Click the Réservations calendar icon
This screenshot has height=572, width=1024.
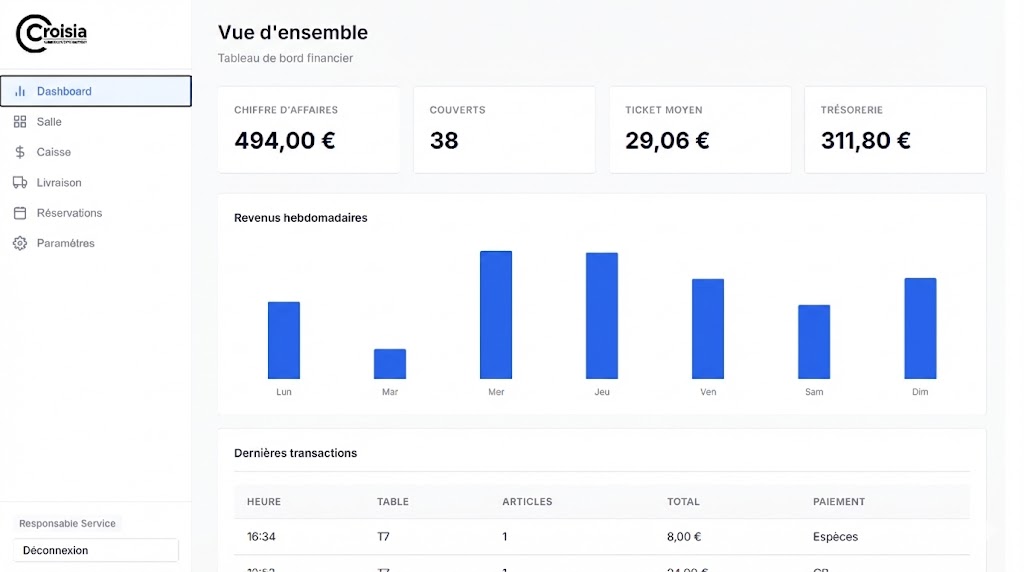coord(20,213)
